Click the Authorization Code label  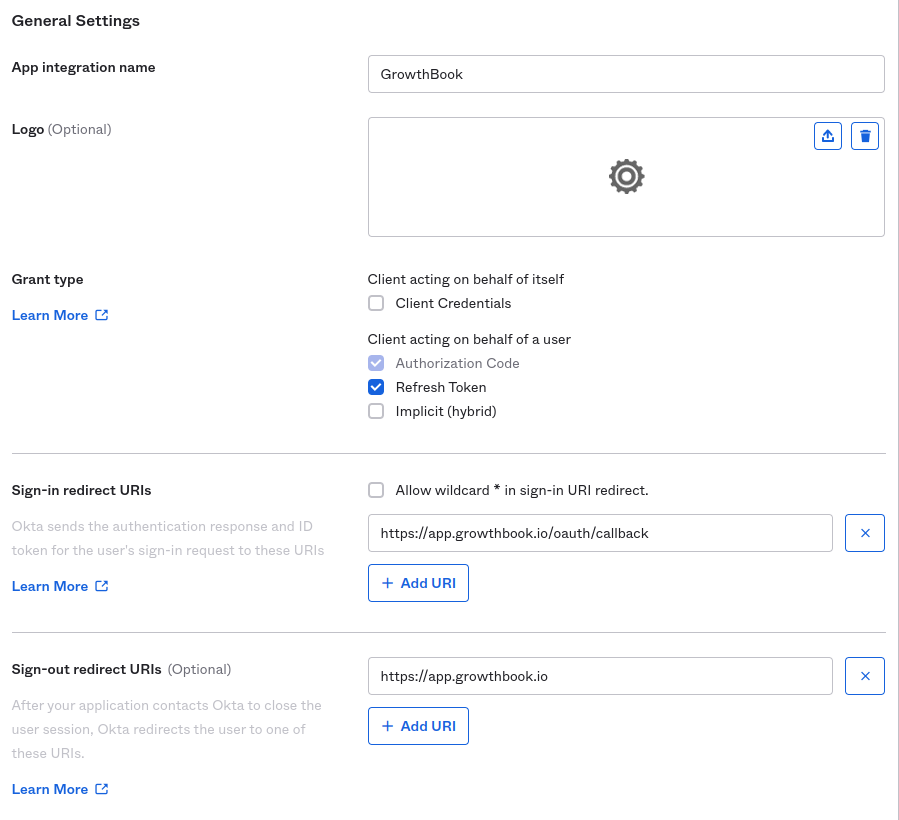point(458,363)
